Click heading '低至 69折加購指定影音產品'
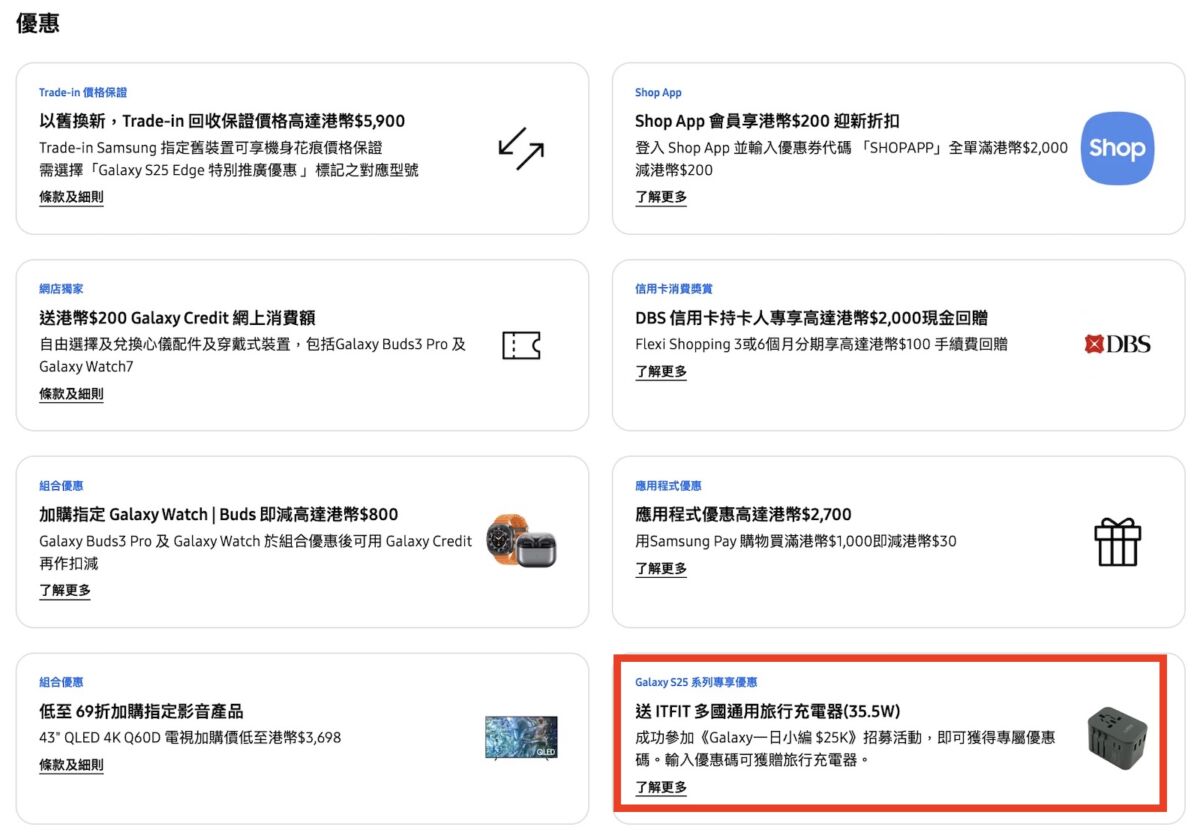This screenshot has width=1200, height=839. coord(141,712)
